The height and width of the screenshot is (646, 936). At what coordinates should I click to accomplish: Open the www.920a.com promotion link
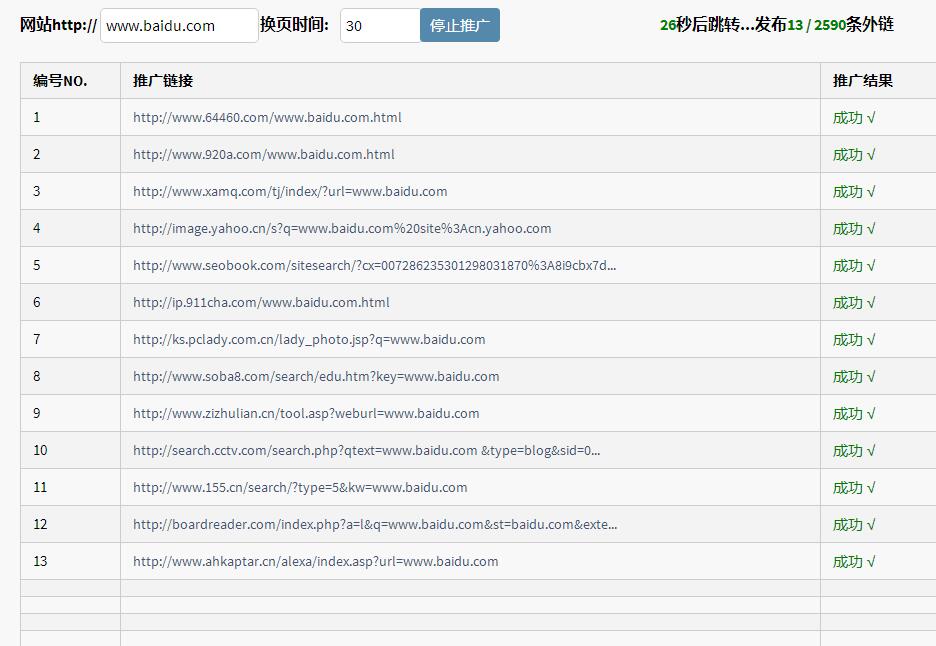[x=263, y=155]
